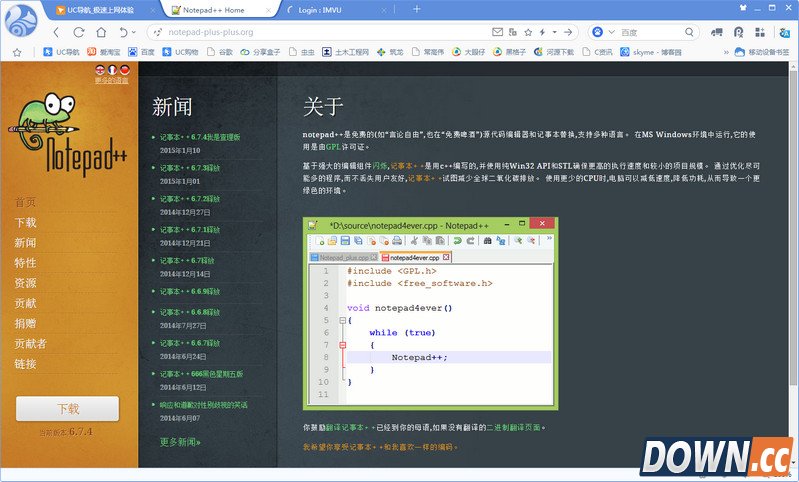The image size is (799, 482).
Task: Click the UC browser logo avatar
Action: pos(20,20)
